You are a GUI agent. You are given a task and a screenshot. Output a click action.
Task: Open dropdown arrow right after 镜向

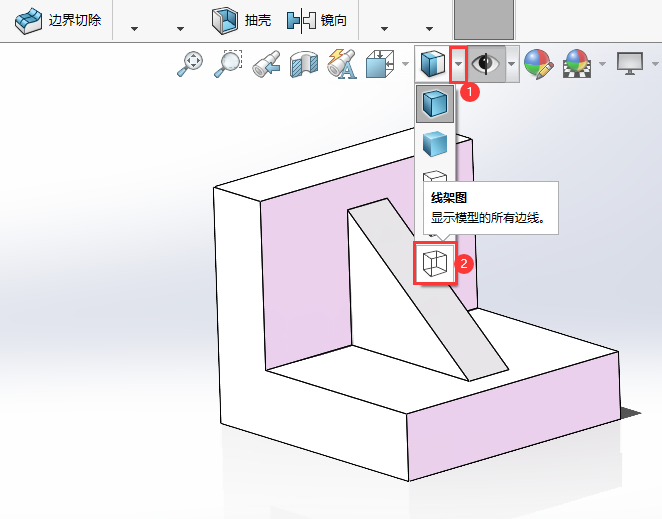(x=384, y=29)
